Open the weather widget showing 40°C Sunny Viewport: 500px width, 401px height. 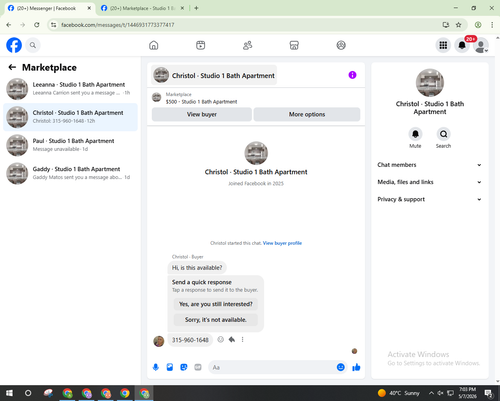click(399, 393)
